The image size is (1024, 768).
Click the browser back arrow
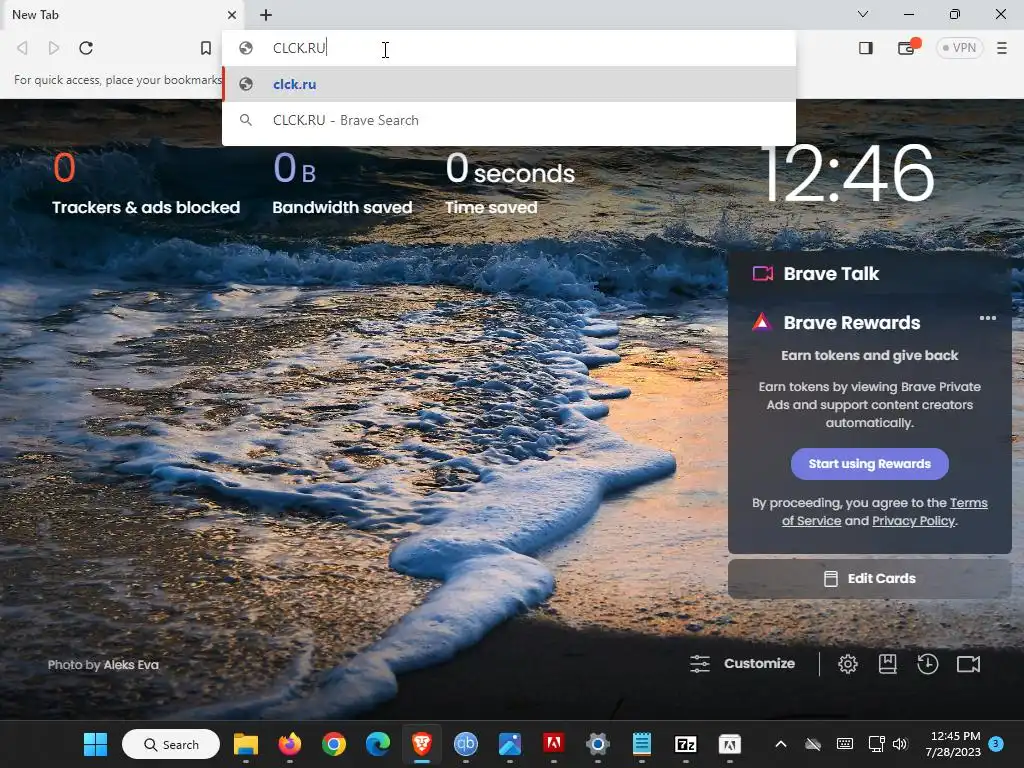(x=22, y=48)
